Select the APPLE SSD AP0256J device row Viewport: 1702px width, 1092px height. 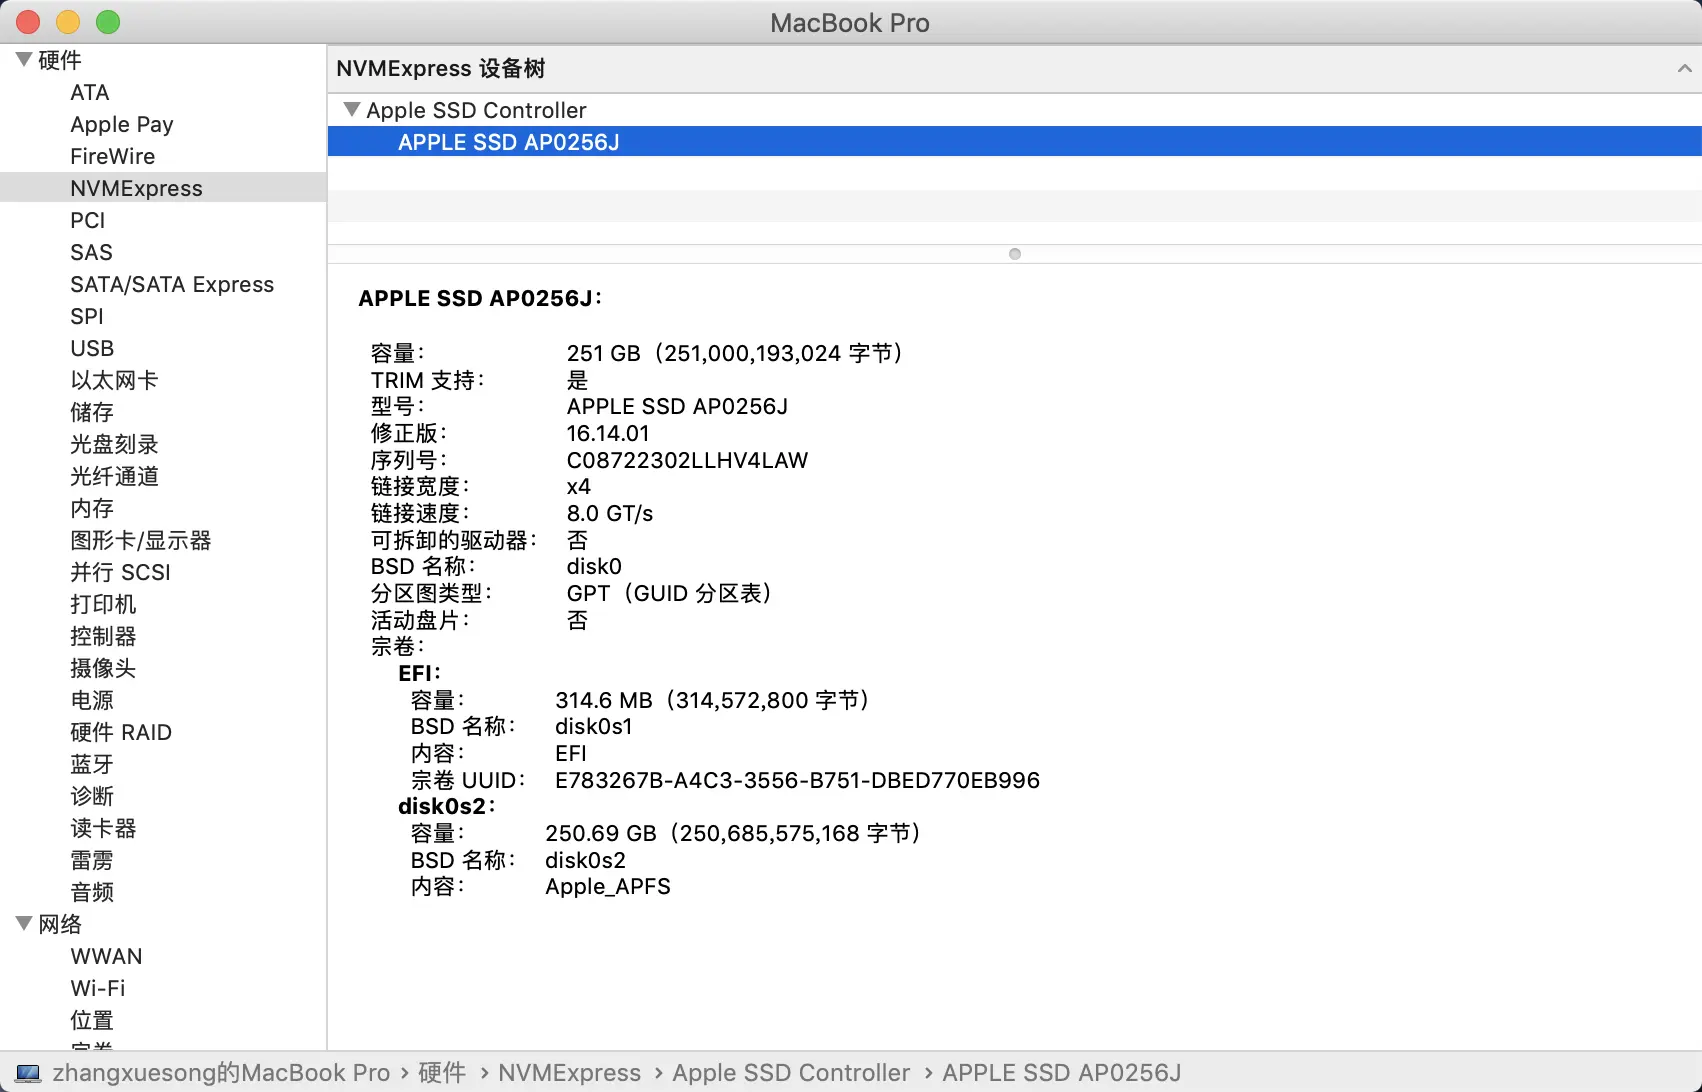click(1014, 142)
